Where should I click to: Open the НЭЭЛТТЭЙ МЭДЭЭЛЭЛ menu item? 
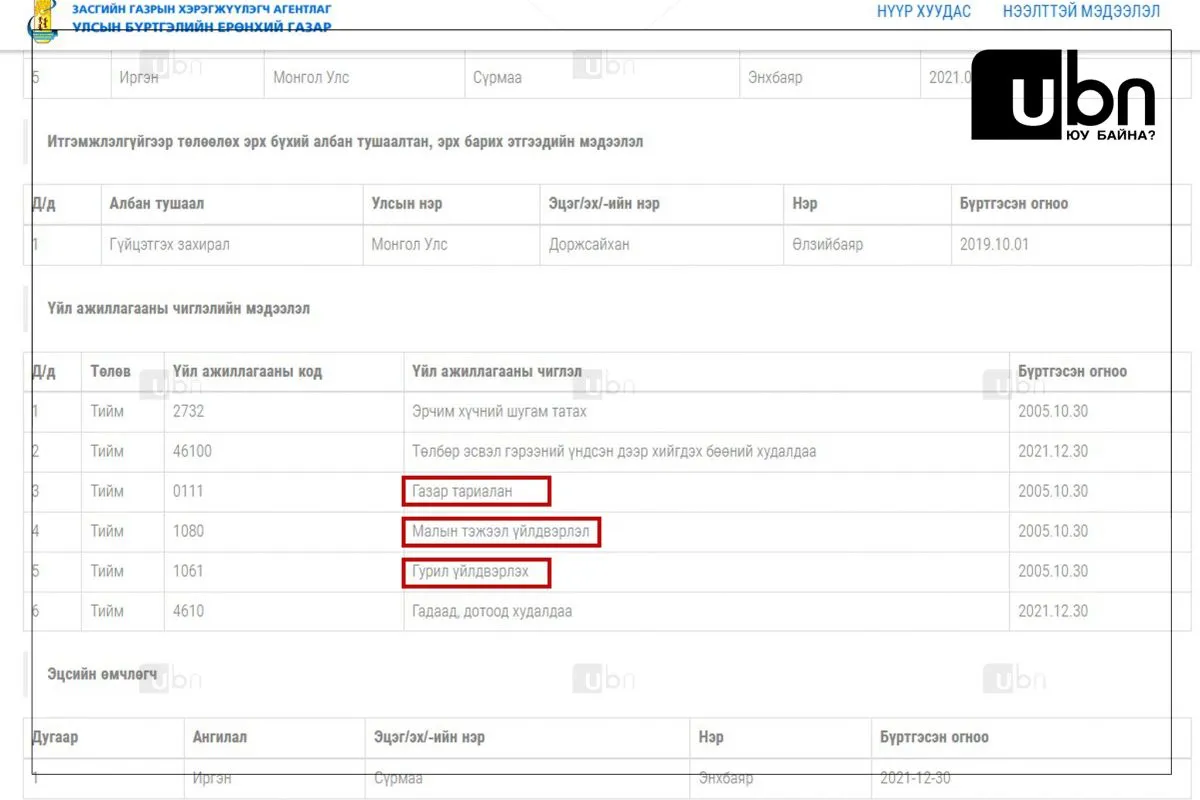[1081, 12]
